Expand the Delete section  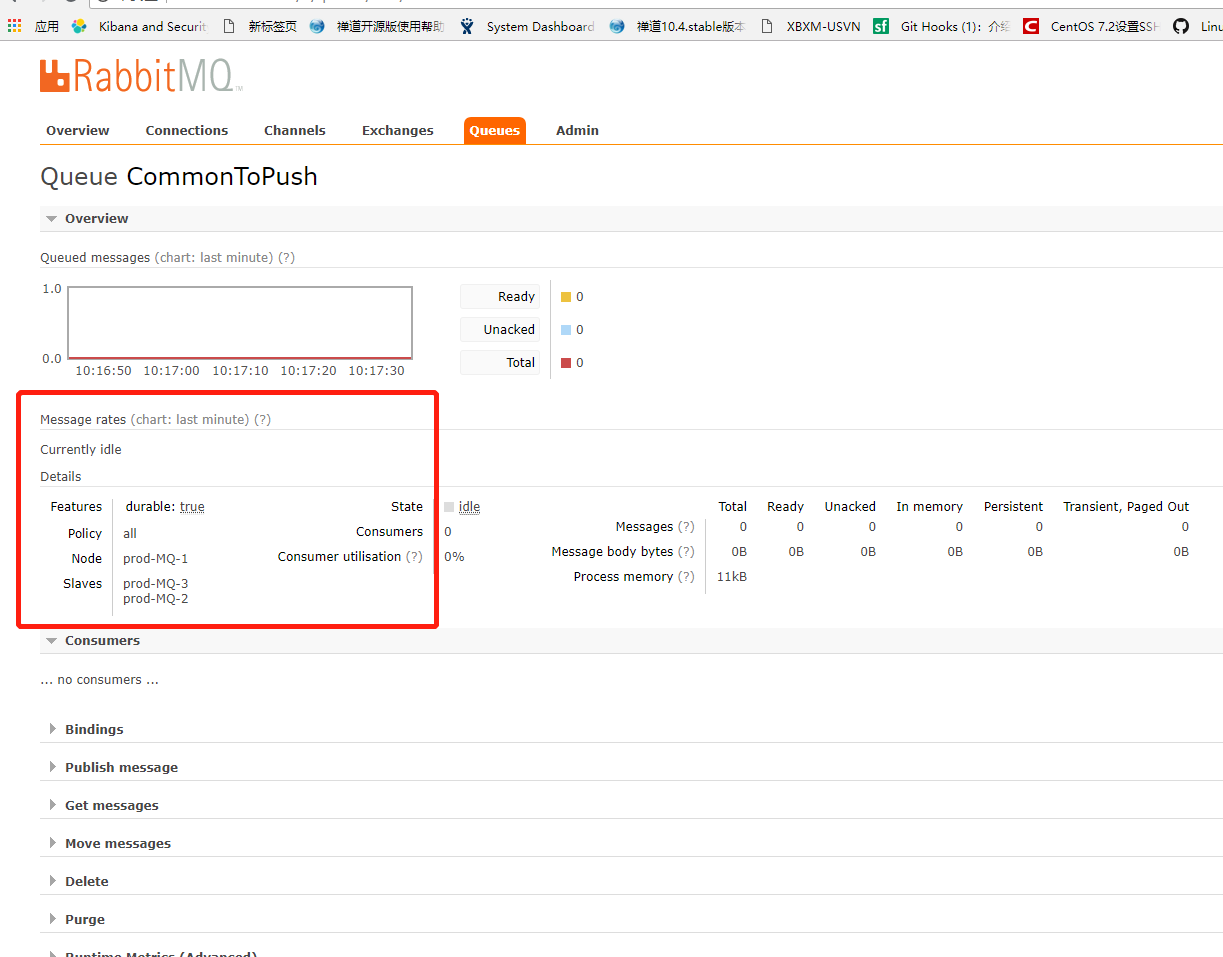pos(86,881)
